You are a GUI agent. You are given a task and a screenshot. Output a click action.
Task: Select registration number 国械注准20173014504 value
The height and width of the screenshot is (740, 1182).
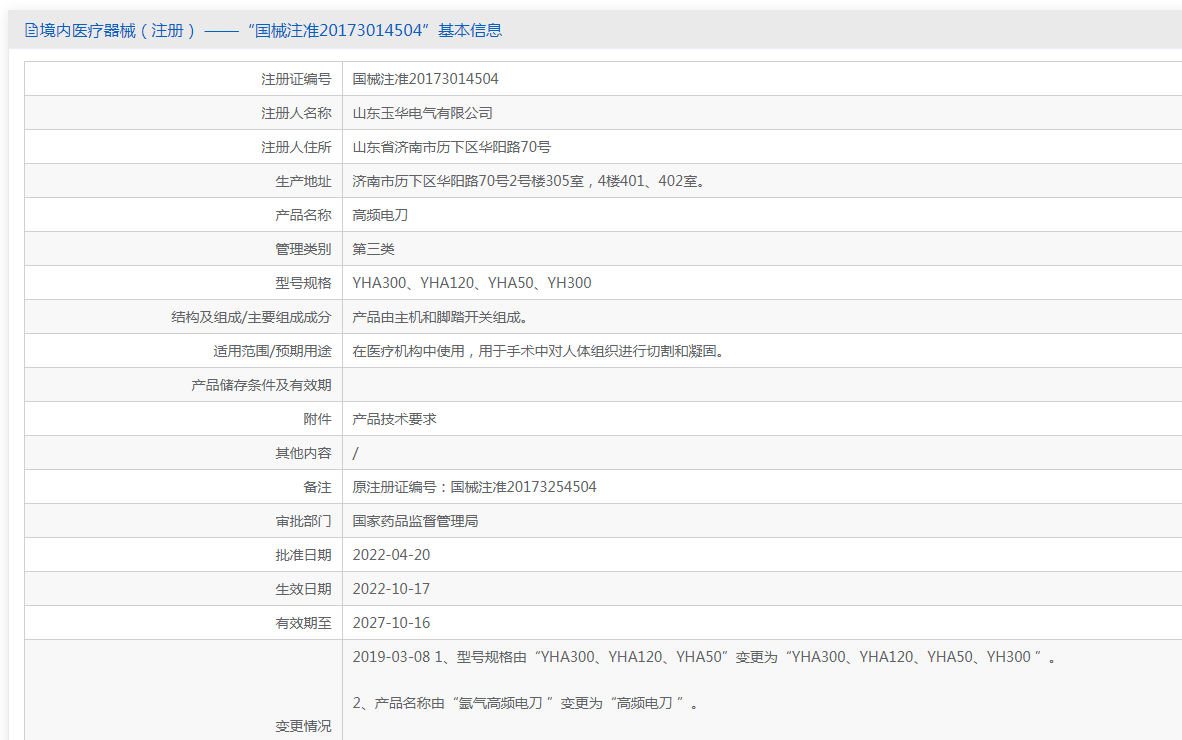coord(425,79)
